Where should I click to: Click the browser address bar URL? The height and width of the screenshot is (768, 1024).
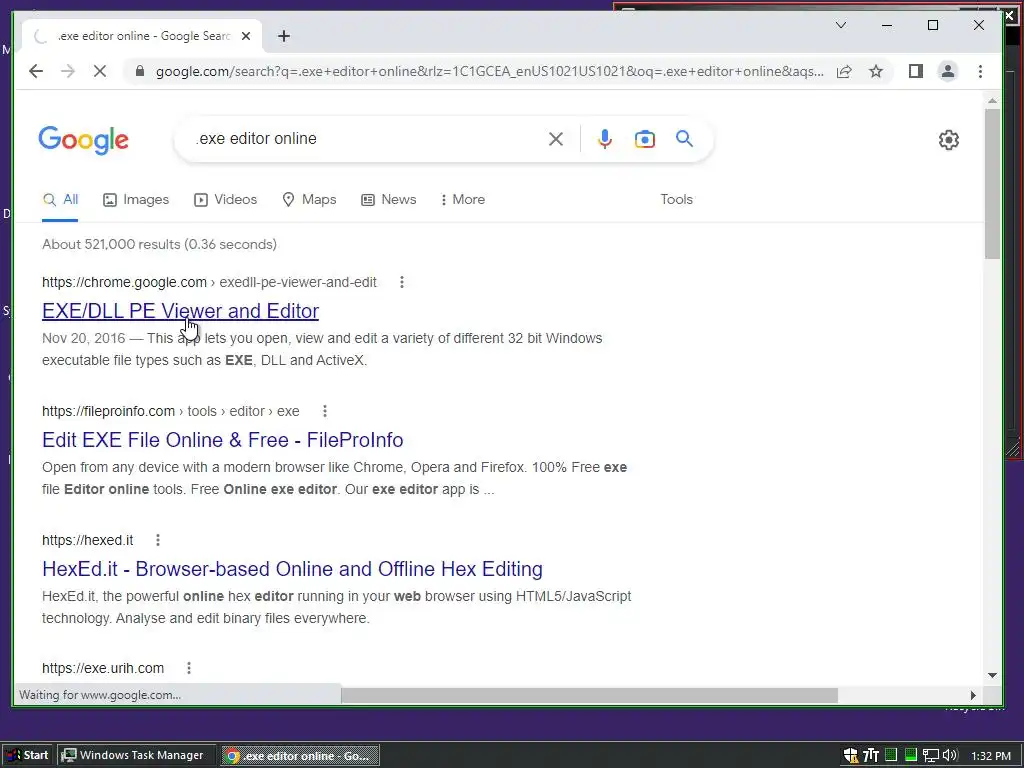pyautogui.click(x=489, y=71)
